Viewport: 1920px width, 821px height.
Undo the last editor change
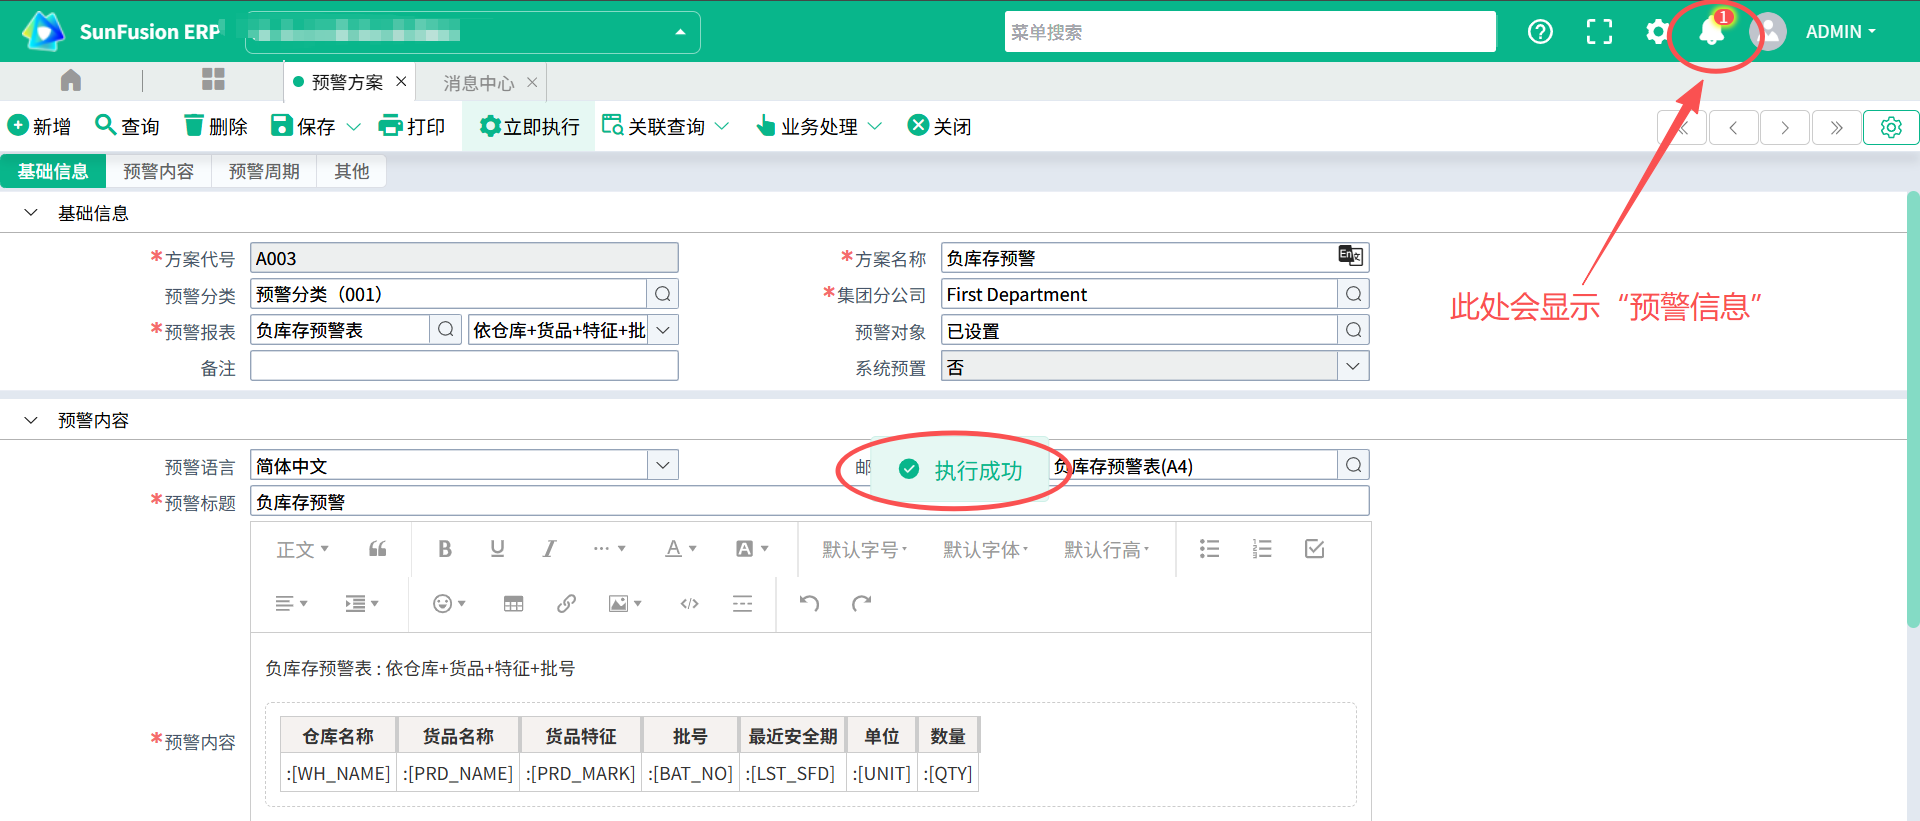tap(809, 603)
